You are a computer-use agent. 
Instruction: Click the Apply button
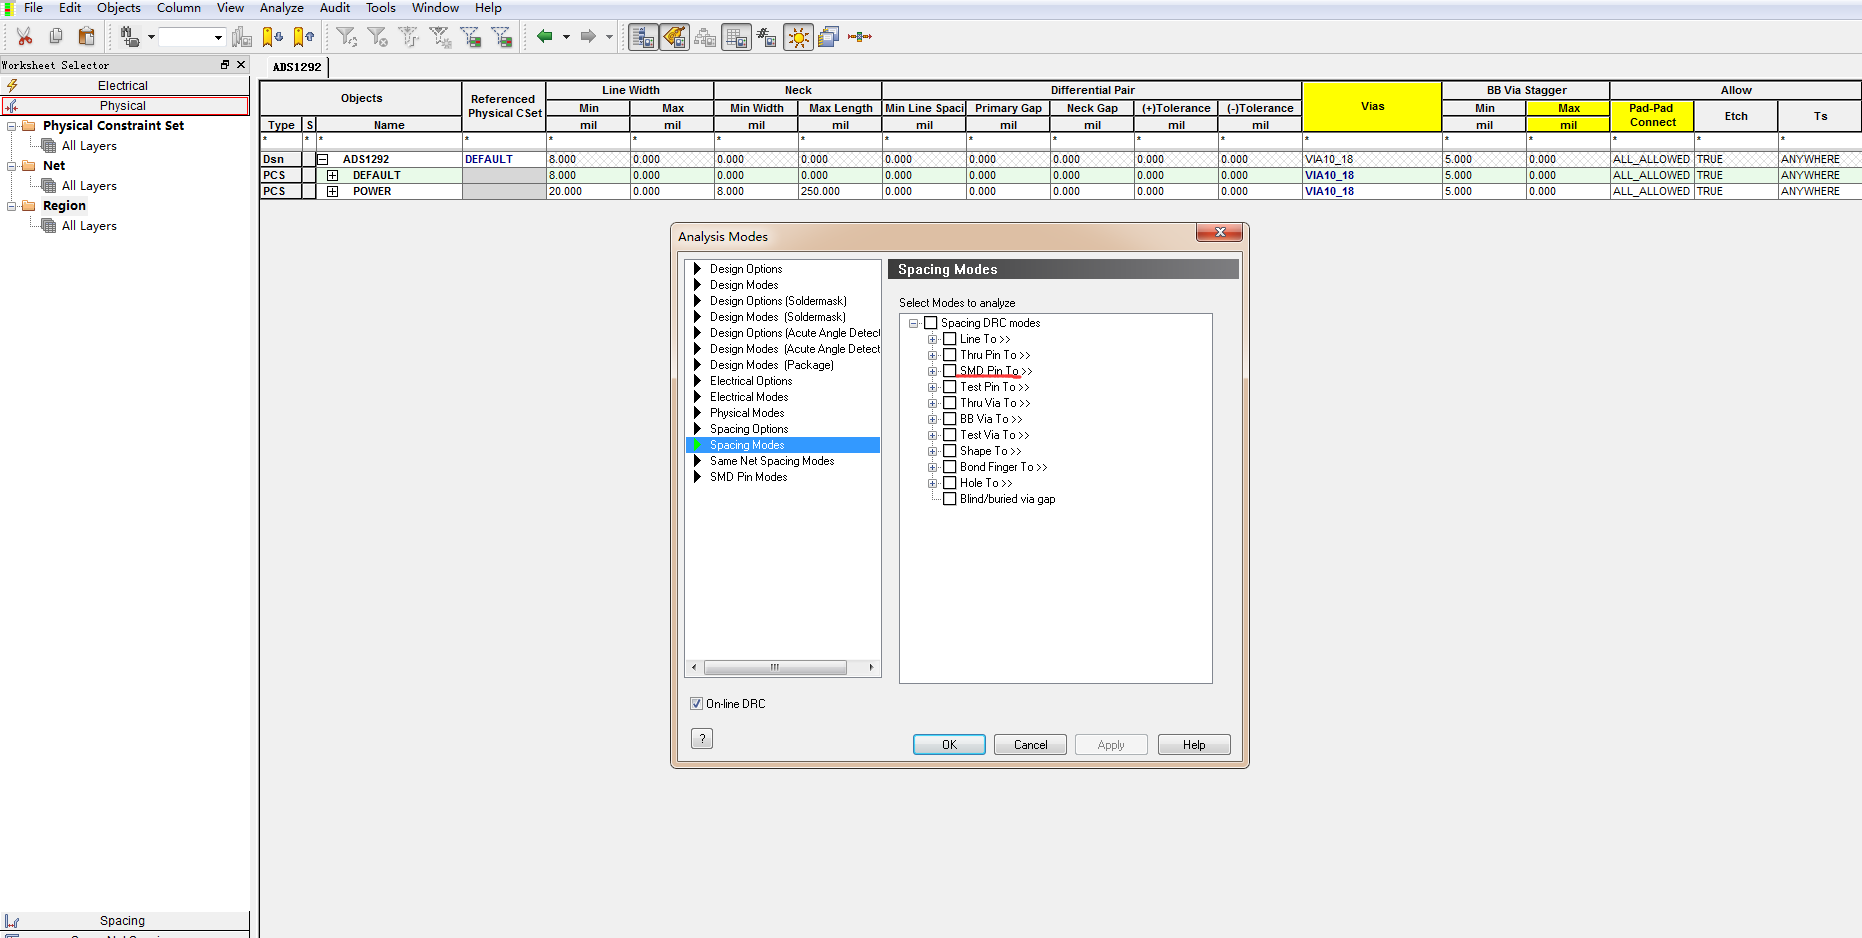(1111, 744)
